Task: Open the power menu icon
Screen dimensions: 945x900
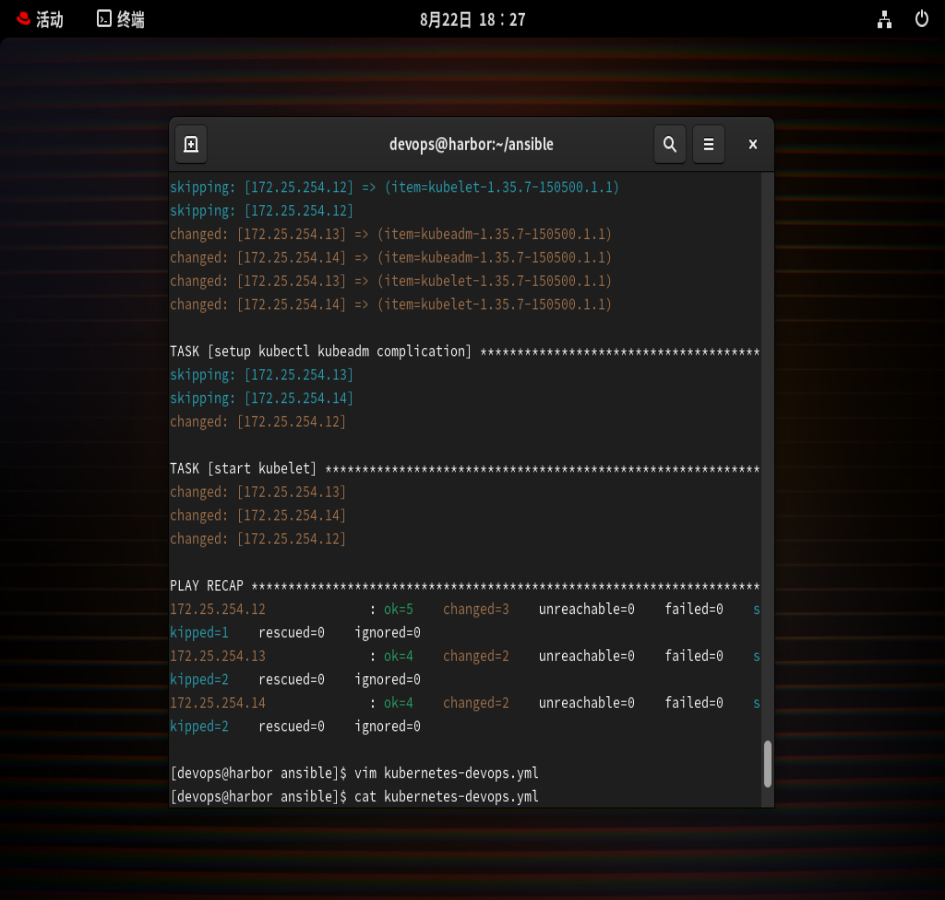Action: 921,19
